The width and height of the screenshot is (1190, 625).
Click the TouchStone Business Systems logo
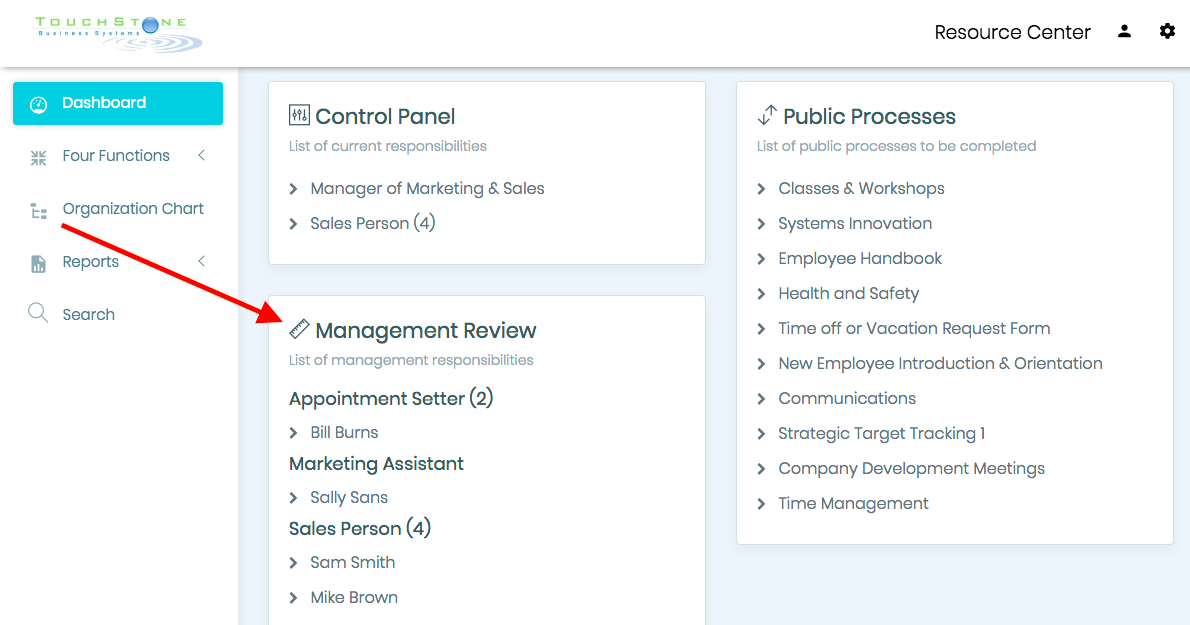[118, 34]
